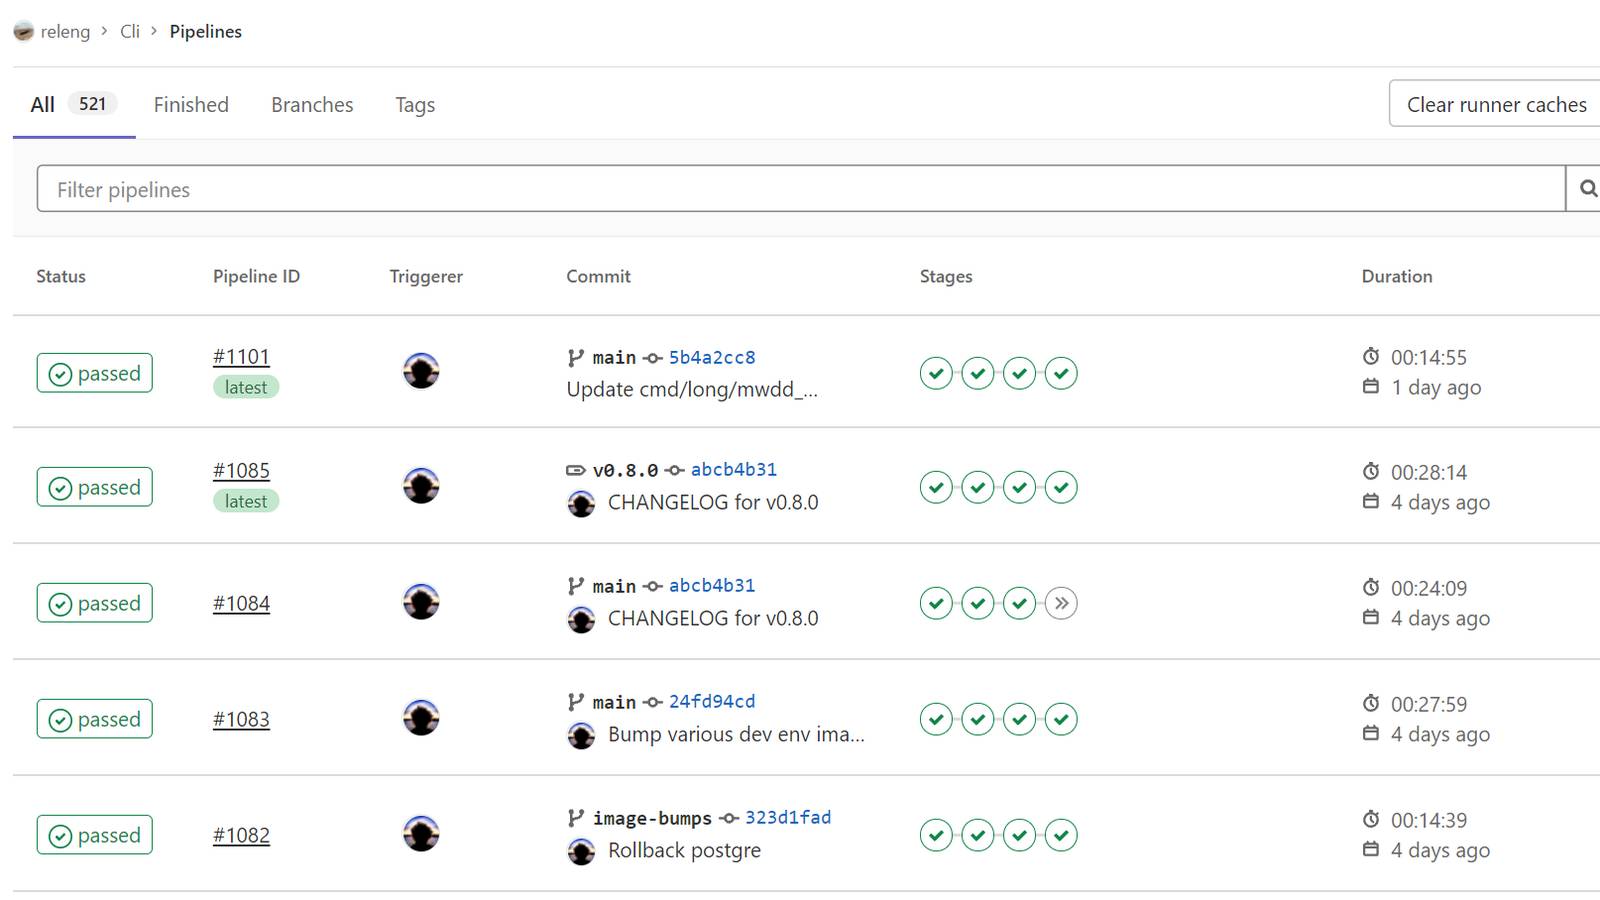Open second stage icon of pipeline #1085
This screenshot has width=1600, height=900.
pos(978,487)
